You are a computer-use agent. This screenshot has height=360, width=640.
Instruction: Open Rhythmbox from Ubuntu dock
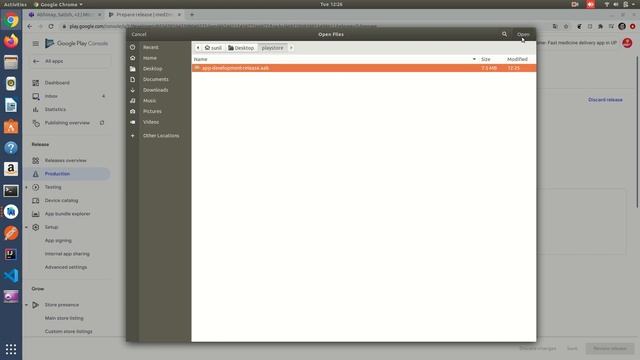coord(11,84)
